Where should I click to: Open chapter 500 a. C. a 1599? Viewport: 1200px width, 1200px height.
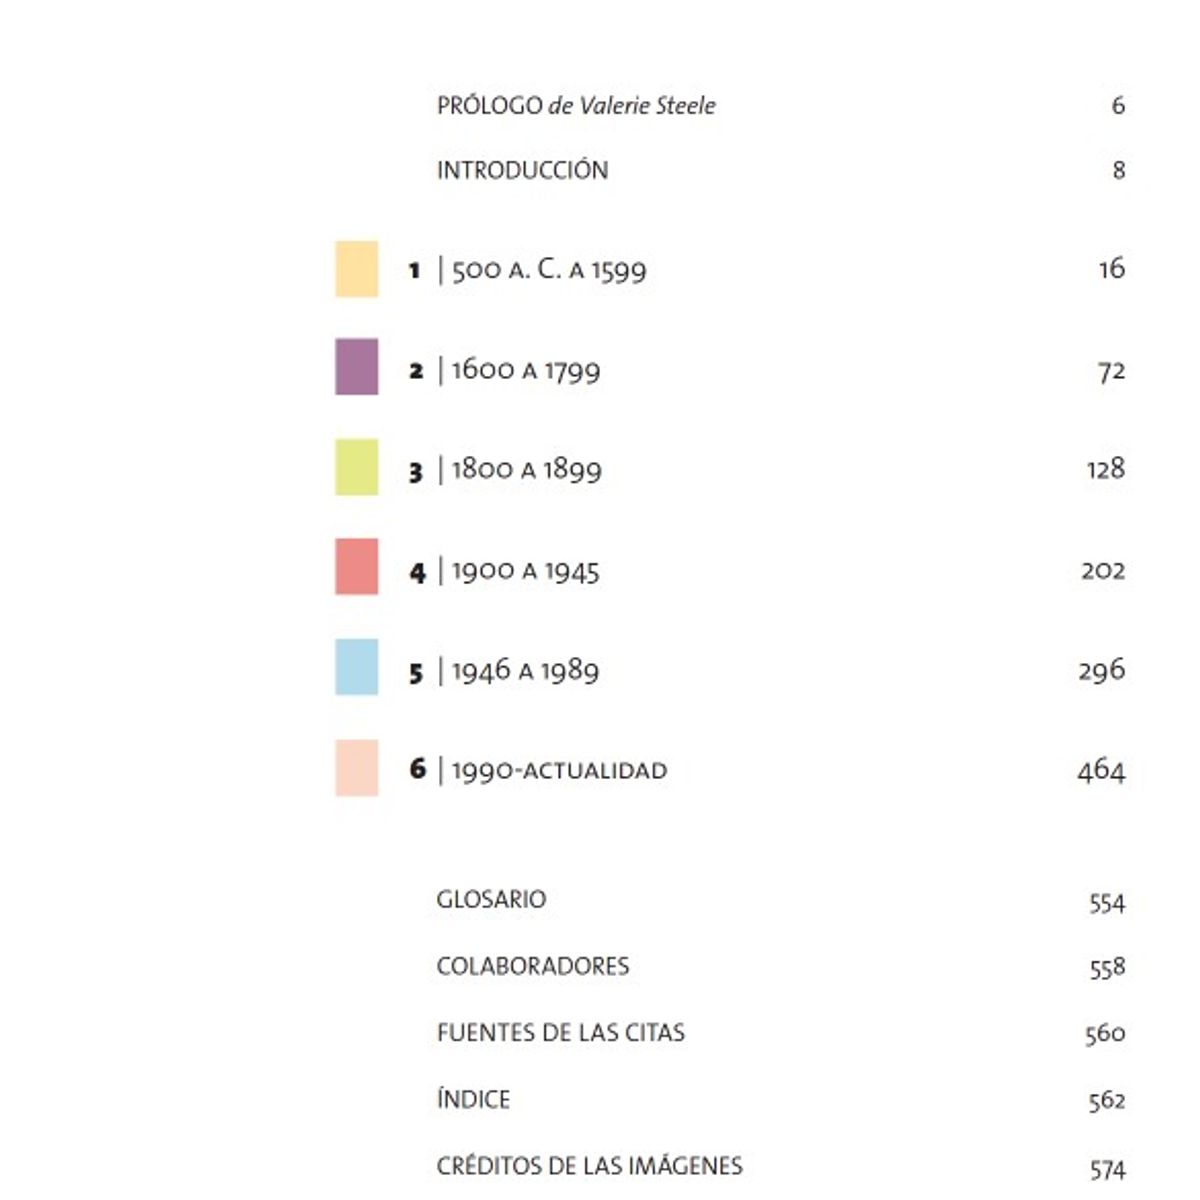549,270
